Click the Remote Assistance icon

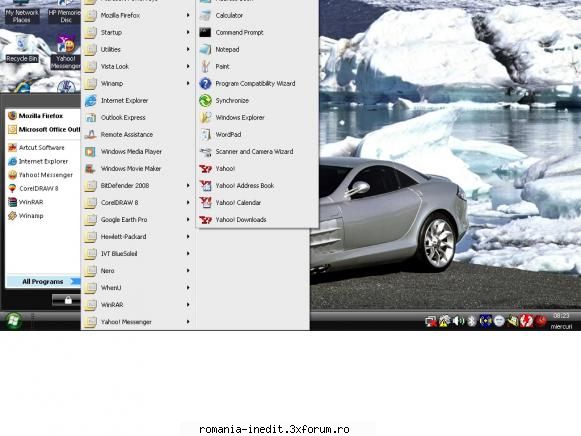pos(90,135)
